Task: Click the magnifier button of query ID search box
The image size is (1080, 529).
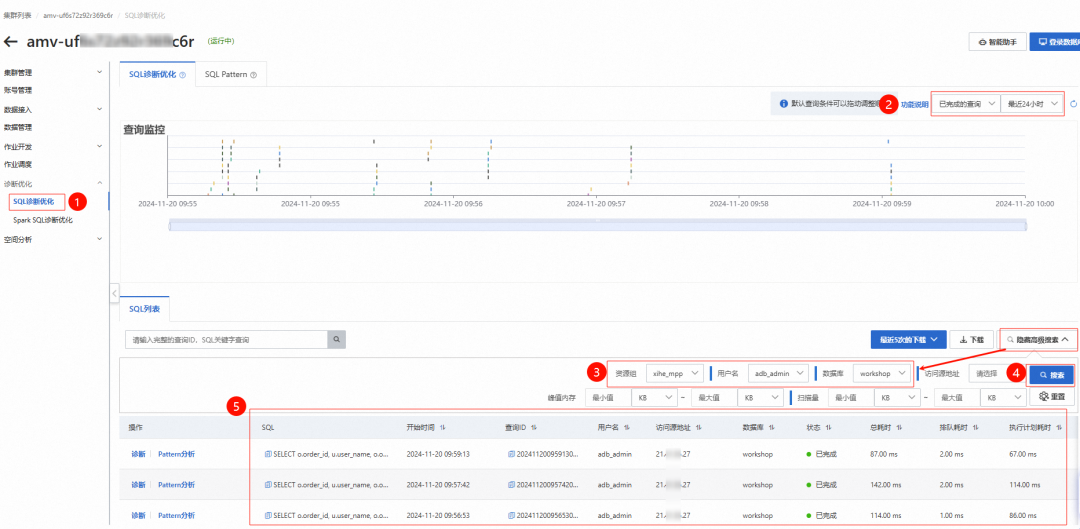Action: (x=337, y=340)
